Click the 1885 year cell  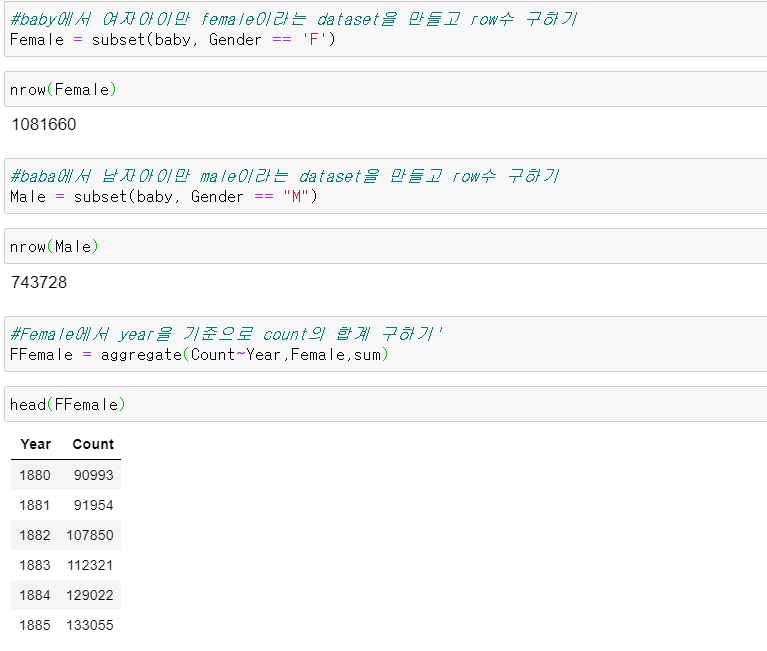[35, 625]
